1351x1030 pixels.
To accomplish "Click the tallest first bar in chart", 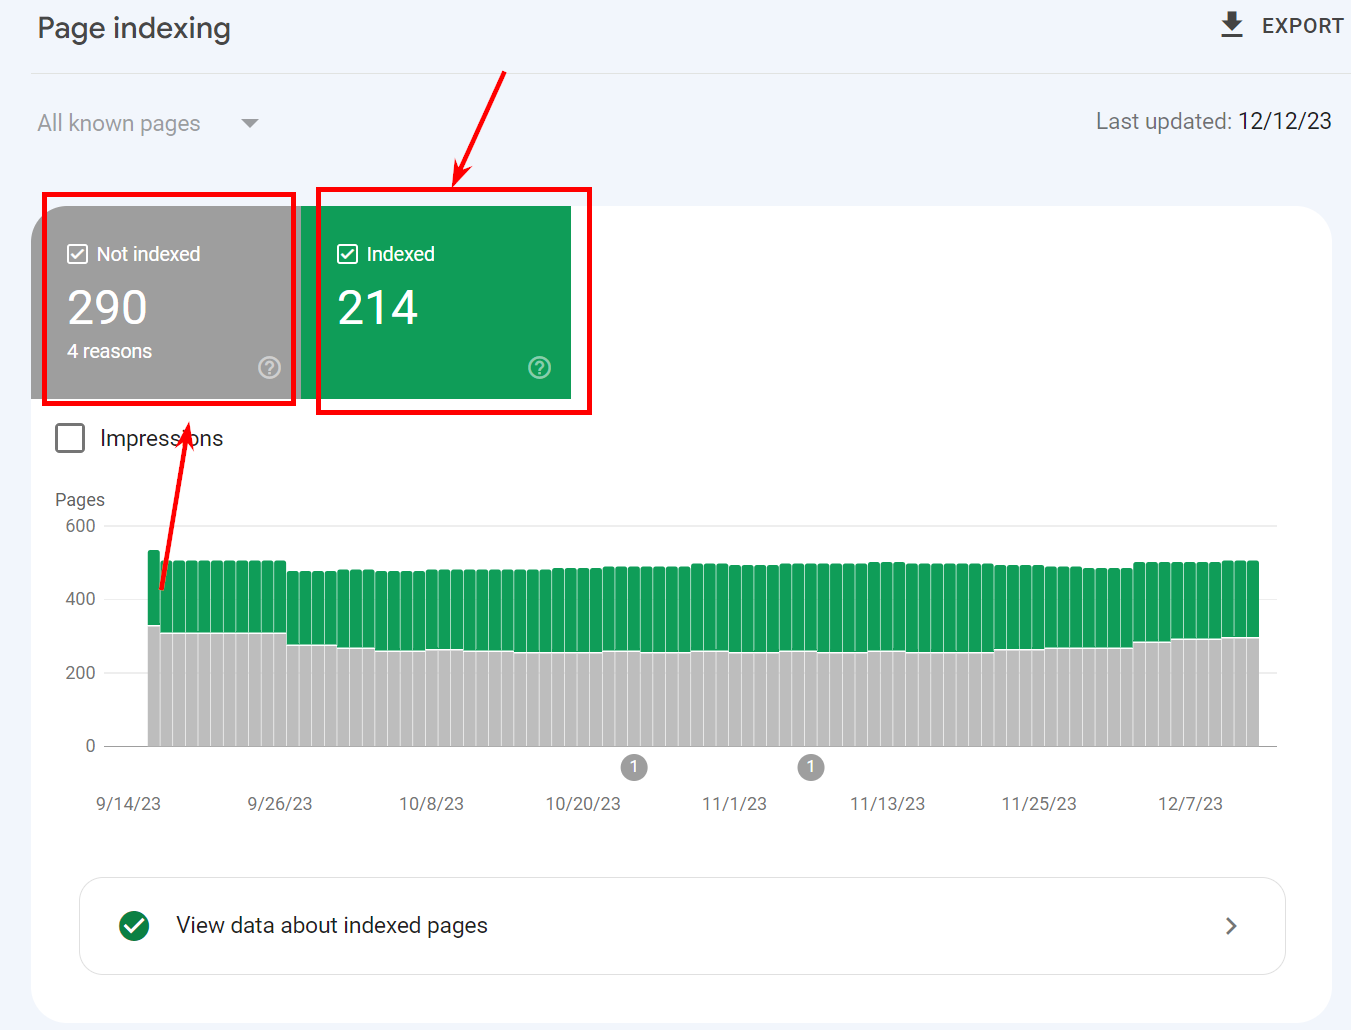I will tap(154, 650).
